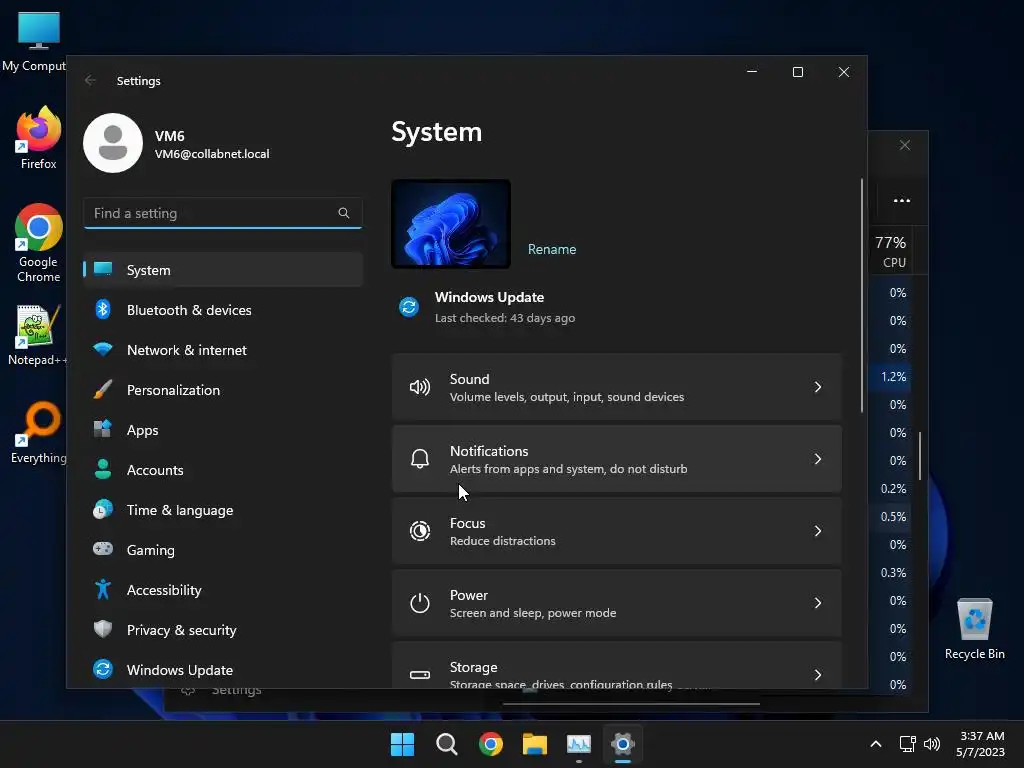Click the search magnifier in Find a setting
Screen dimensions: 1024x768
tap(344, 213)
